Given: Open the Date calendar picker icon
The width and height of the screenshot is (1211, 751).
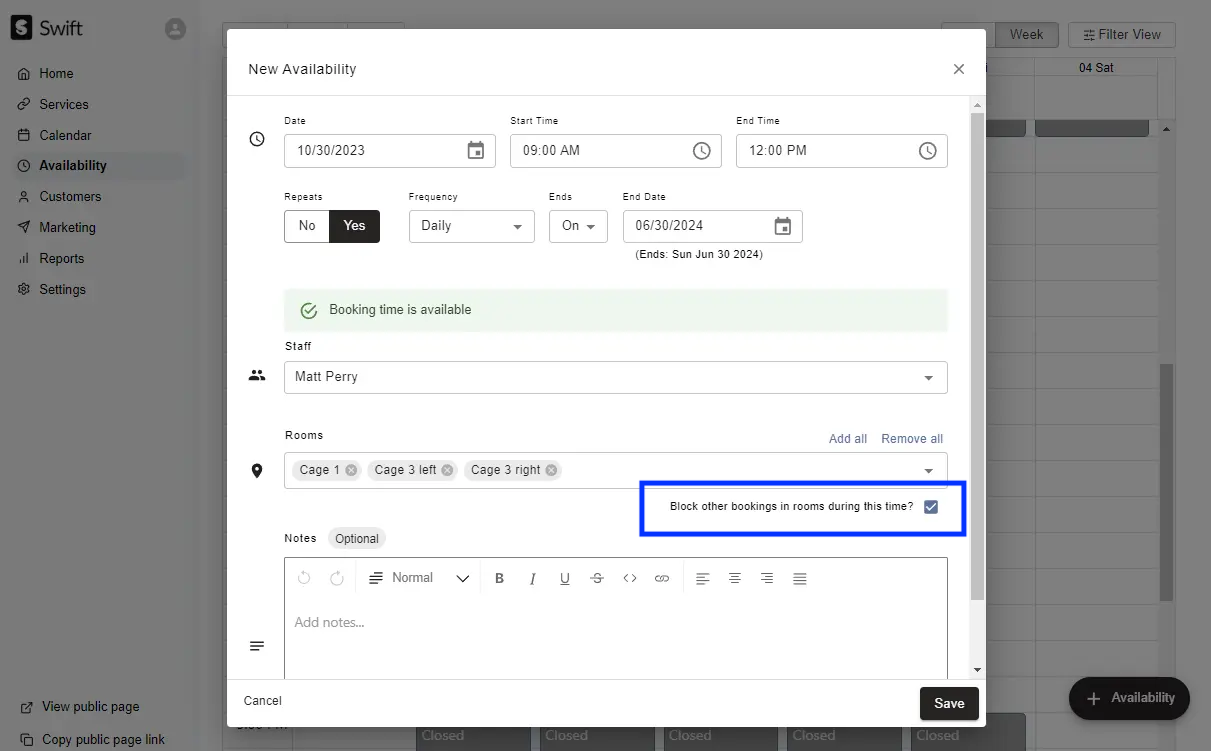Looking at the screenshot, I should click(476, 151).
